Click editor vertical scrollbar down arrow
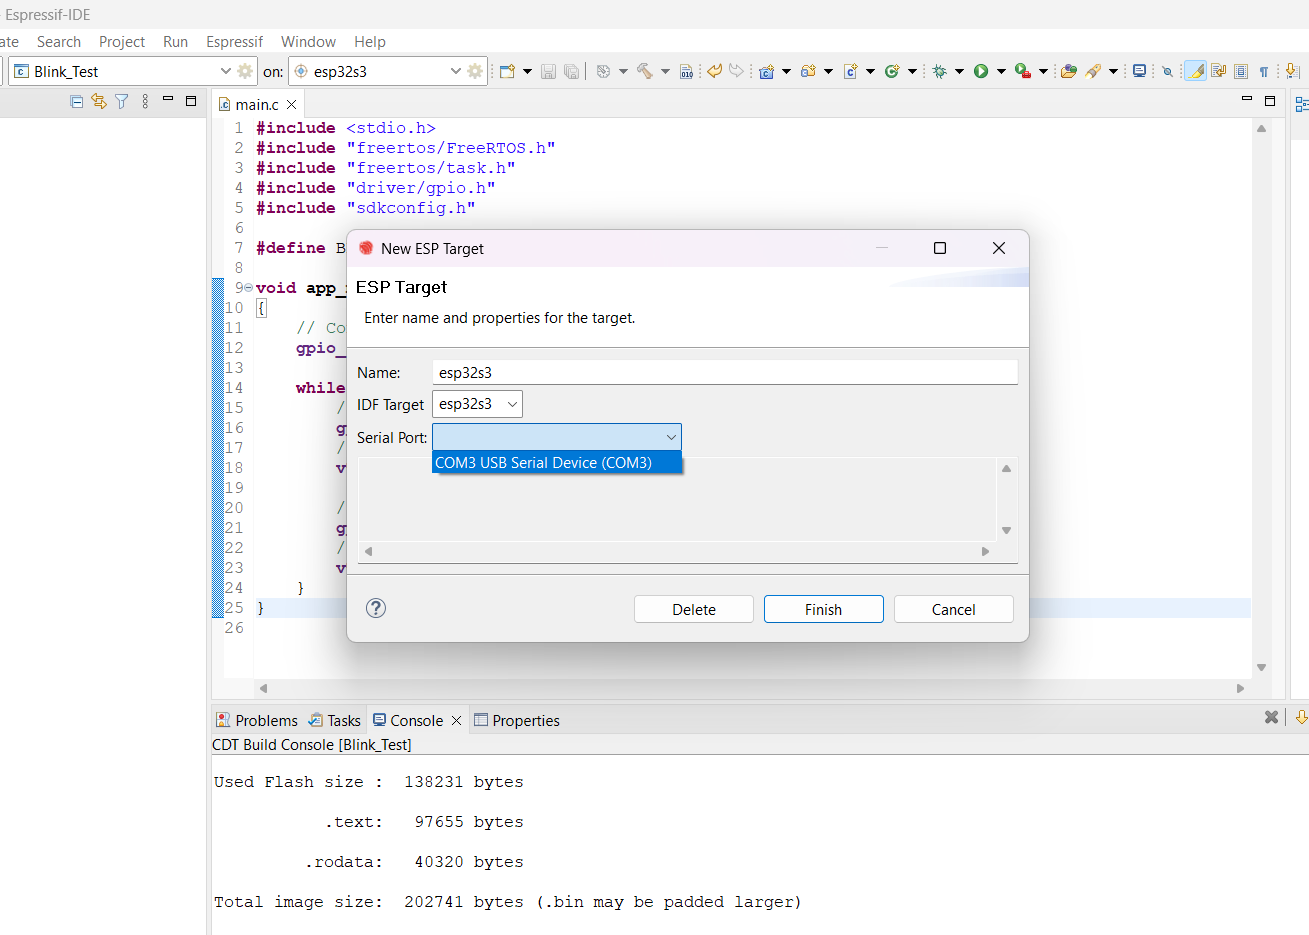The height and width of the screenshot is (935, 1309). click(x=1261, y=667)
